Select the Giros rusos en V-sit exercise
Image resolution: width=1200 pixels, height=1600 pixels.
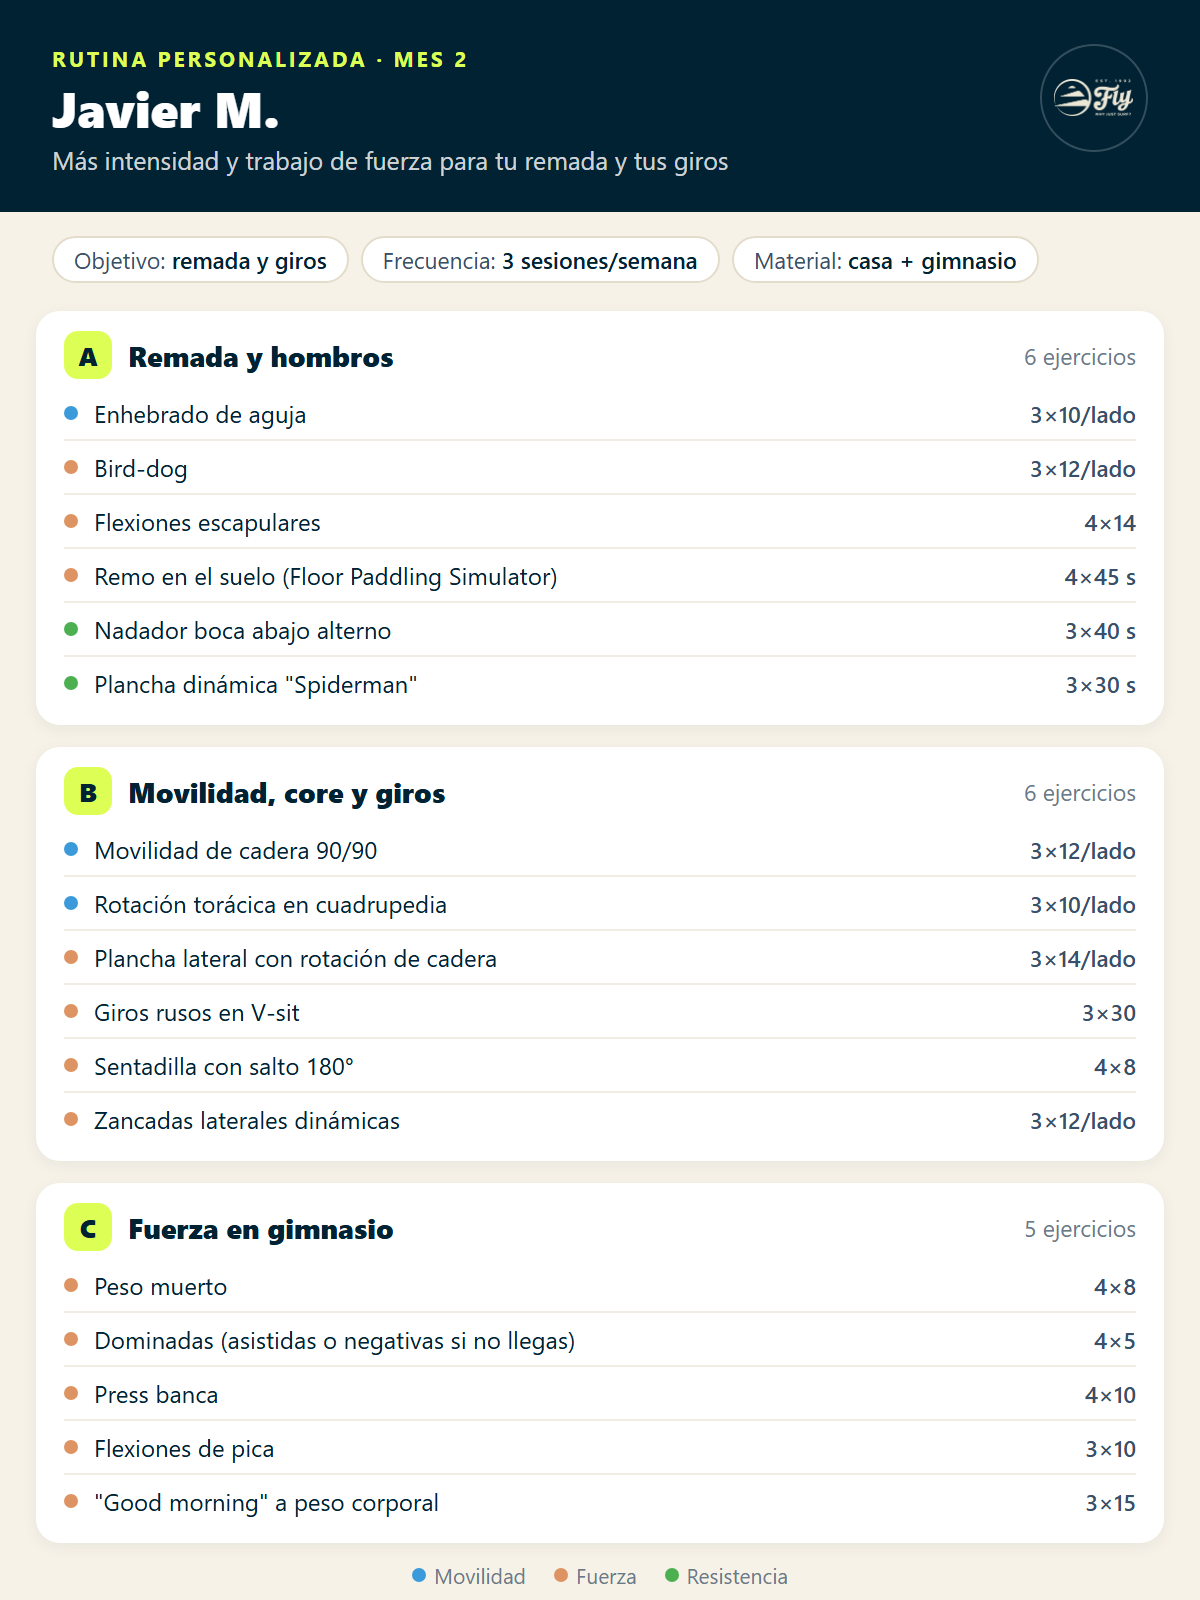[x=600, y=1012]
